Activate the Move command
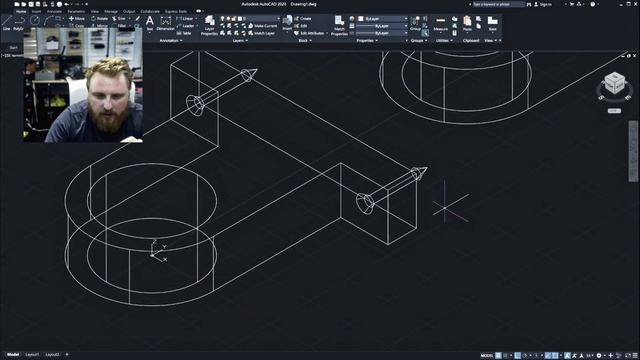The height and width of the screenshot is (360, 640). coord(77,18)
